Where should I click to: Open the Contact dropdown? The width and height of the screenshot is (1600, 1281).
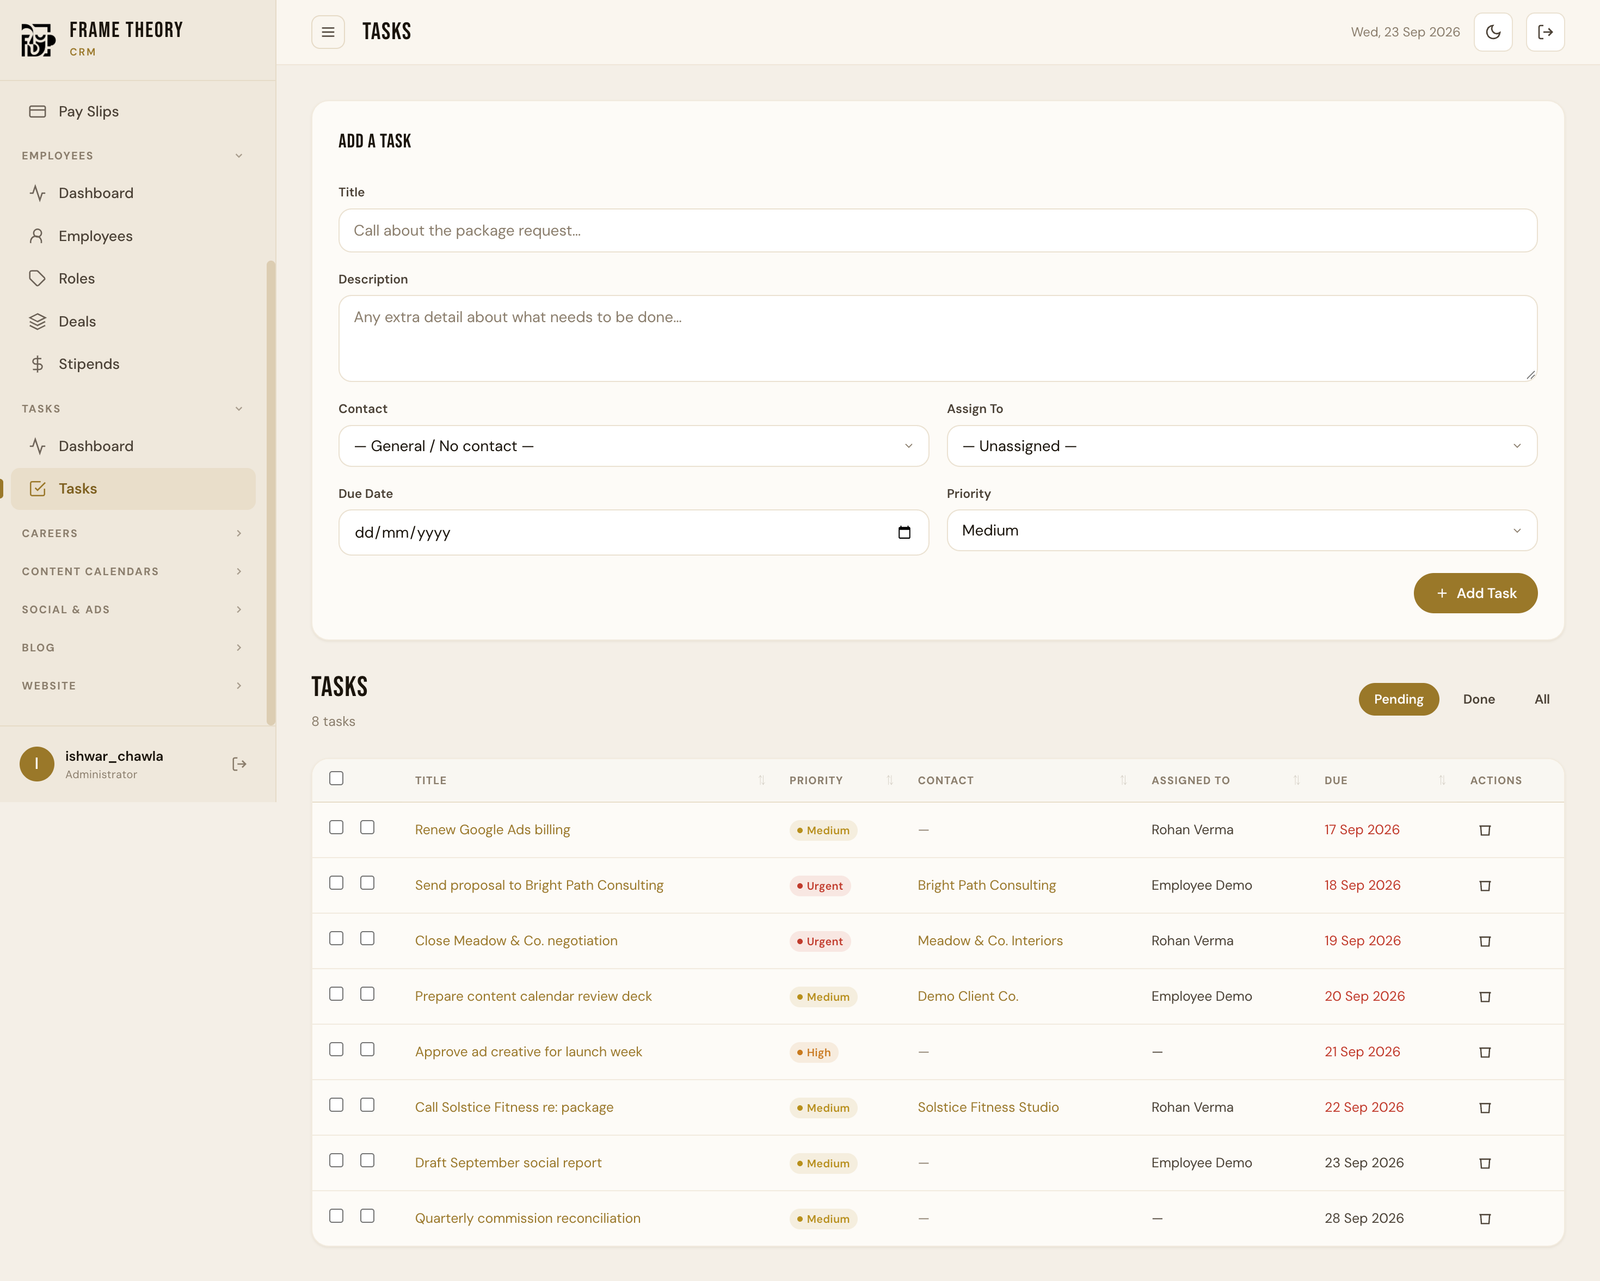click(x=634, y=446)
